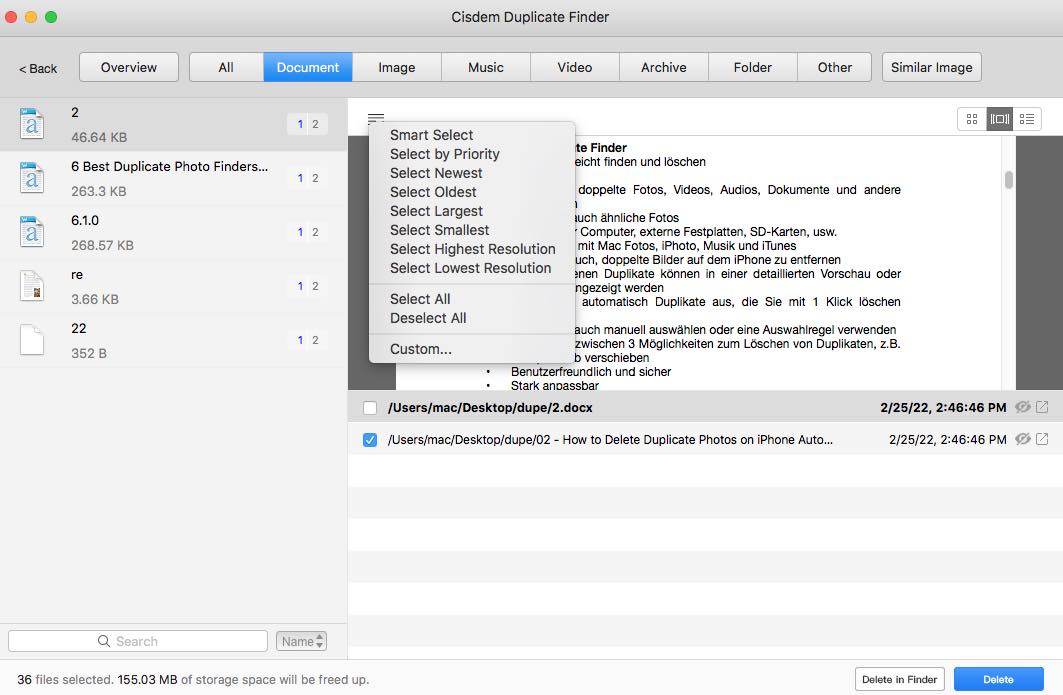Screen dimensions: 1063x695
Task: Open the Document tab
Action: click(308, 67)
